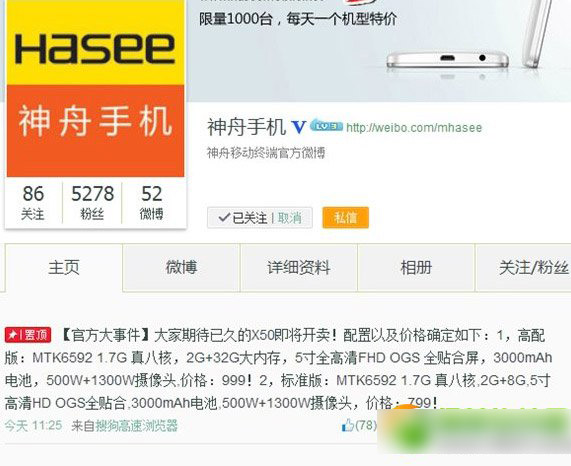The image size is (571, 466).
Task: Click the thumbs-up like icon (78)
Action: coord(348,425)
